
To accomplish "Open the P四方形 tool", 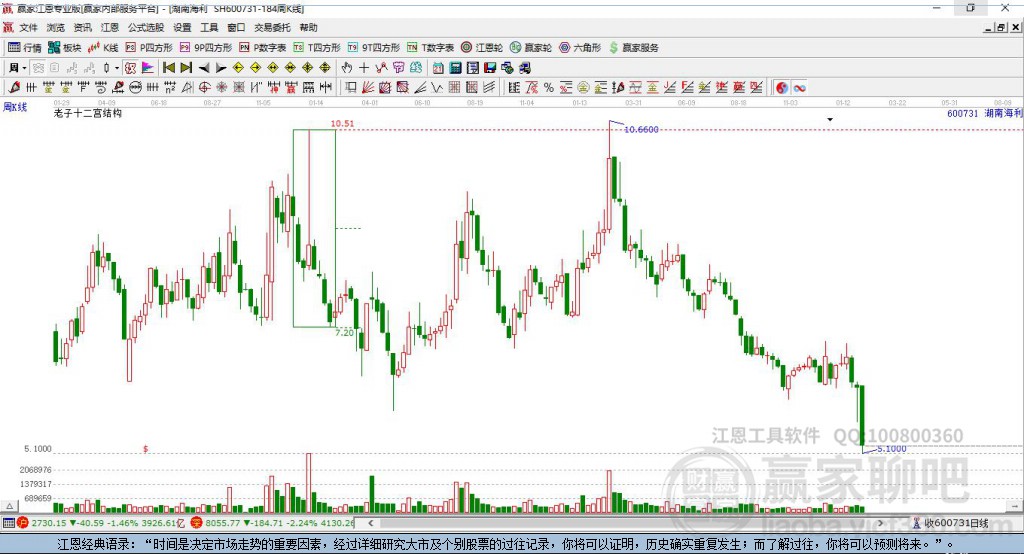I will [x=149, y=48].
